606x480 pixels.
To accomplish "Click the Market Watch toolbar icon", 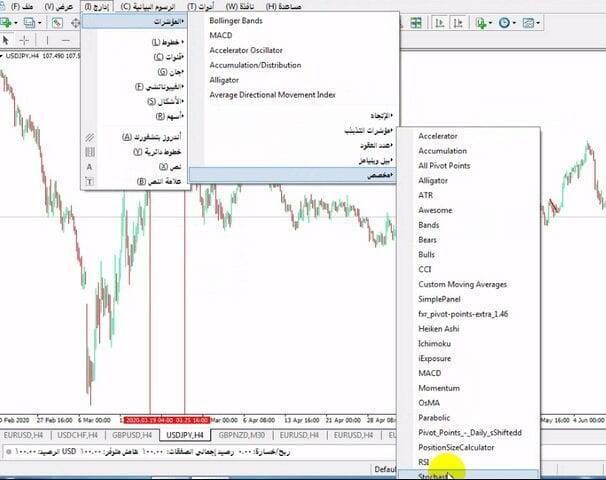I will tap(57, 23).
